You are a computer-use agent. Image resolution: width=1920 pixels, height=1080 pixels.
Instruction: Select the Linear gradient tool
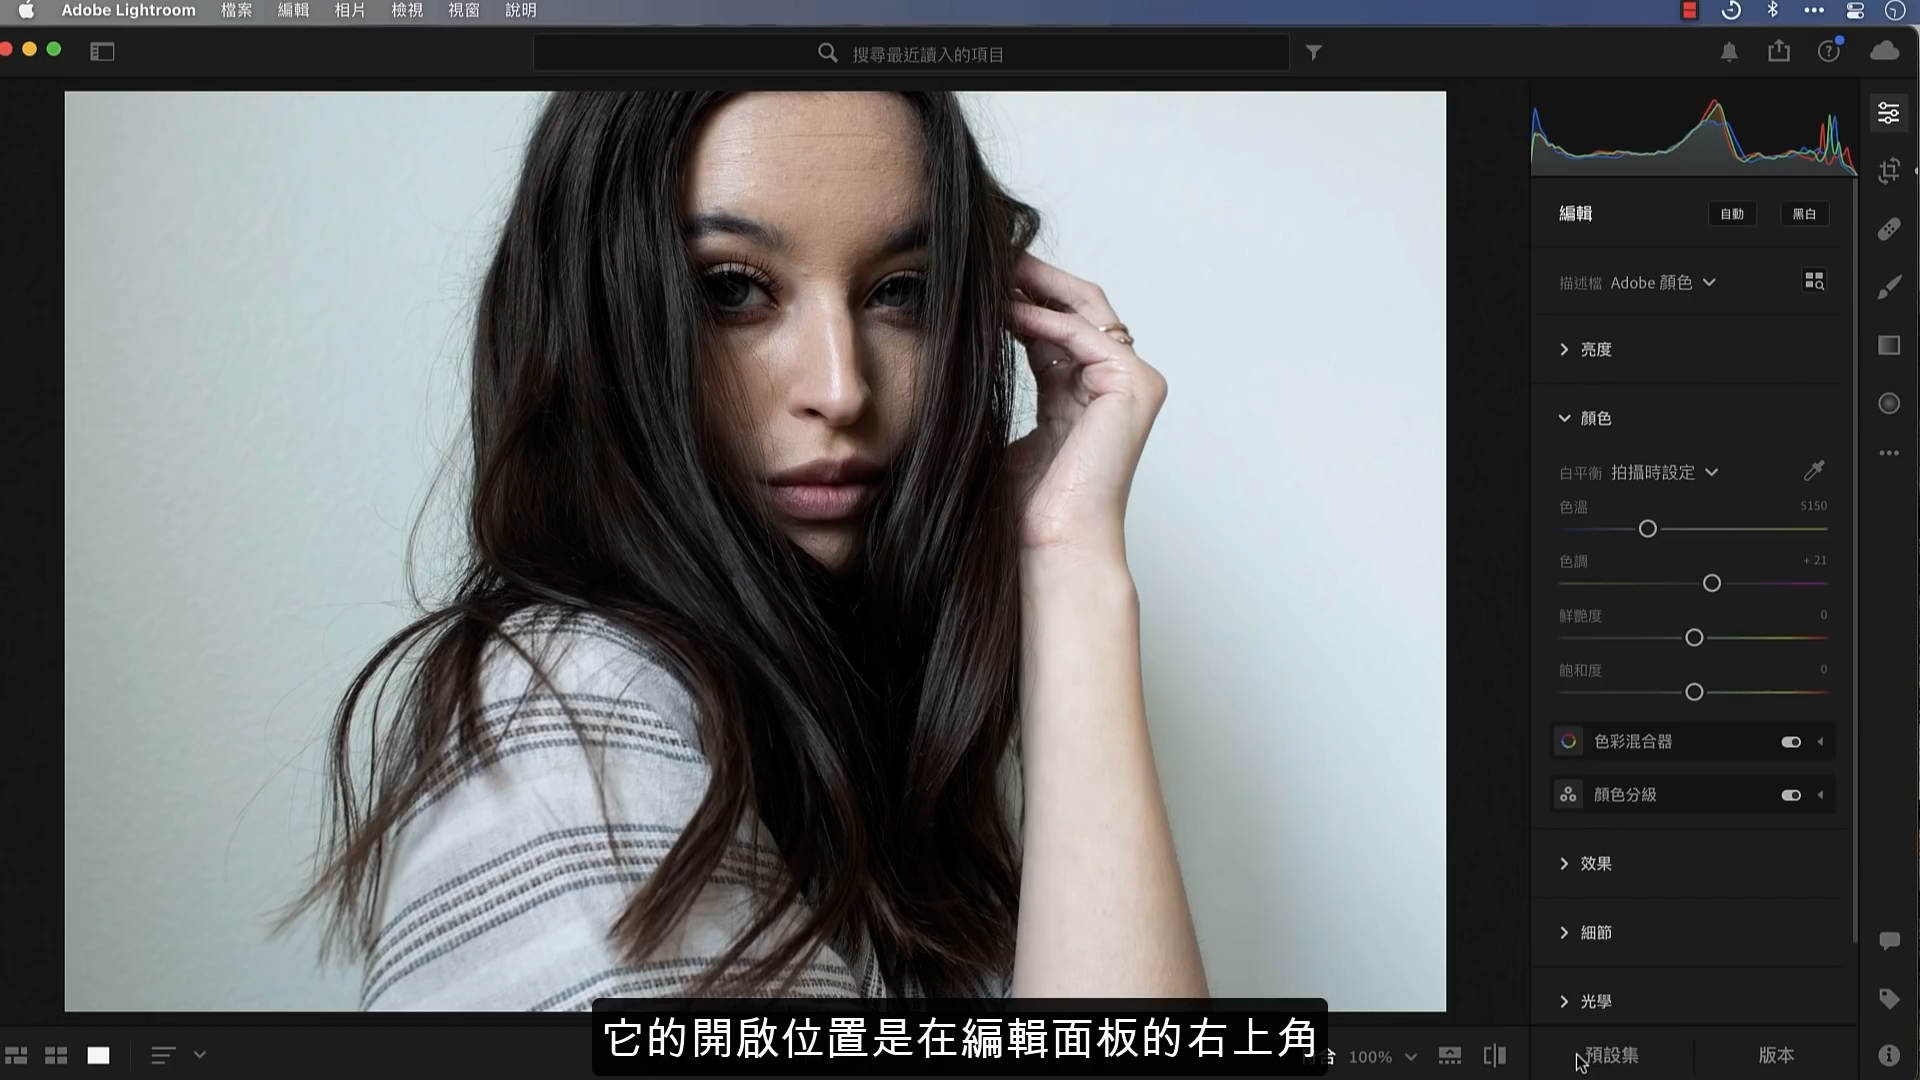[1889, 345]
